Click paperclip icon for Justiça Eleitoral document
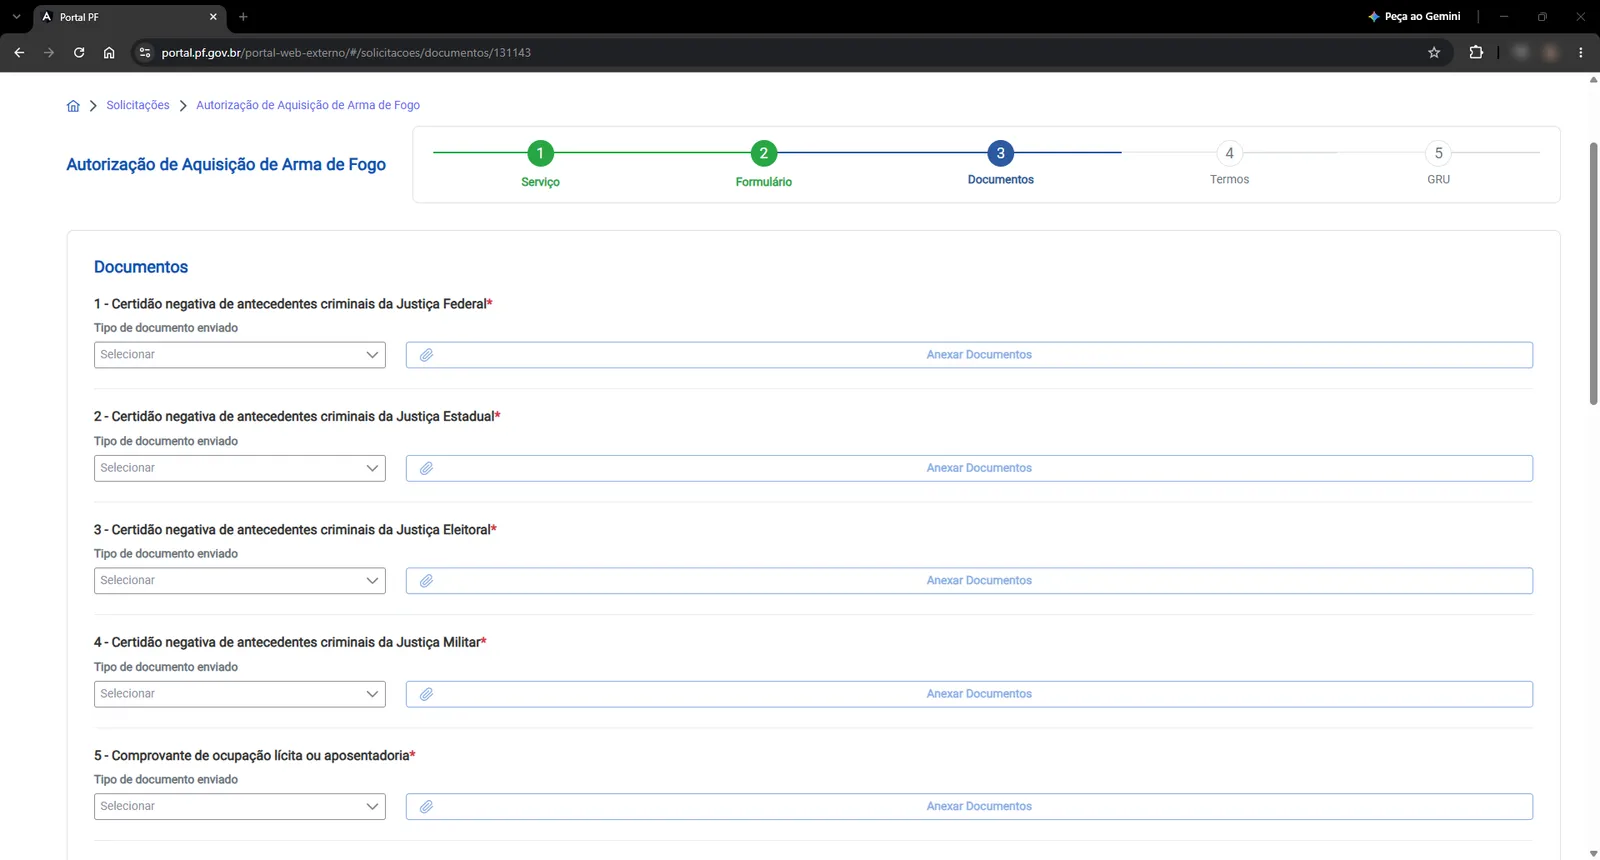Screen dimensions: 1600x860 (x=426, y=581)
